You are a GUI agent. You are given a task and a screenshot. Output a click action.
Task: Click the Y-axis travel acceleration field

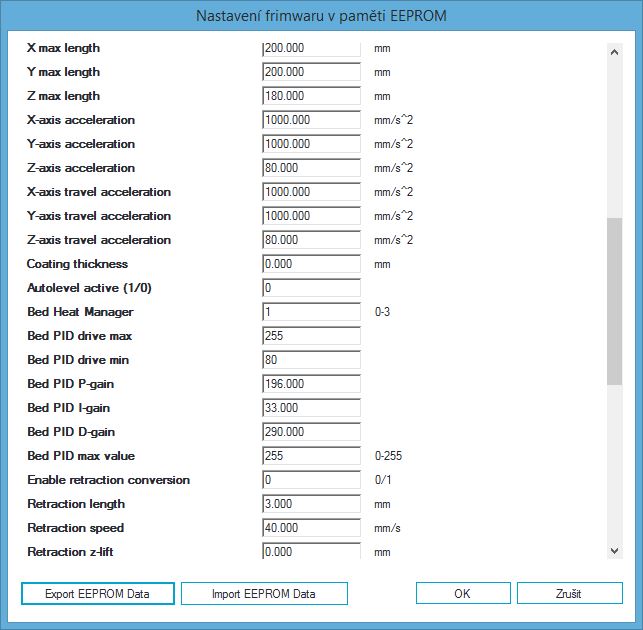click(x=311, y=216)
